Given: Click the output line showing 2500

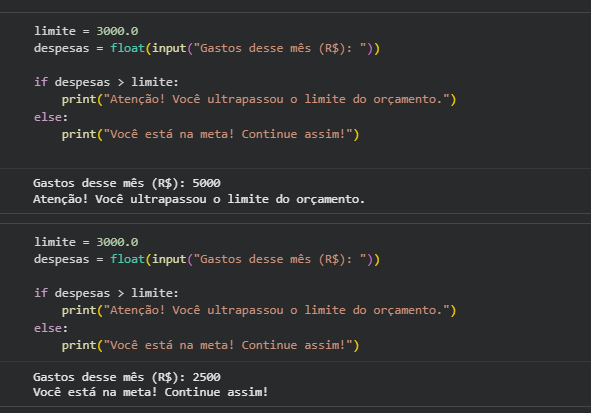Looking at the screenshot, I should click(127, 377).
